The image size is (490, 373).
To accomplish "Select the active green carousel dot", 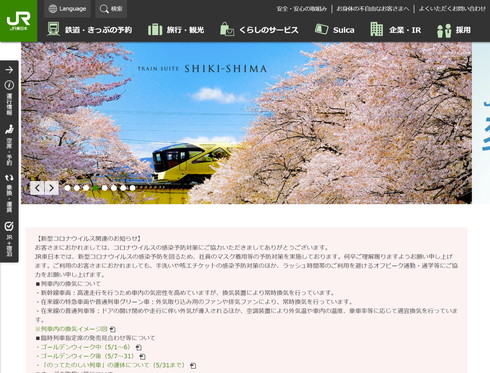I will (95, 188).
